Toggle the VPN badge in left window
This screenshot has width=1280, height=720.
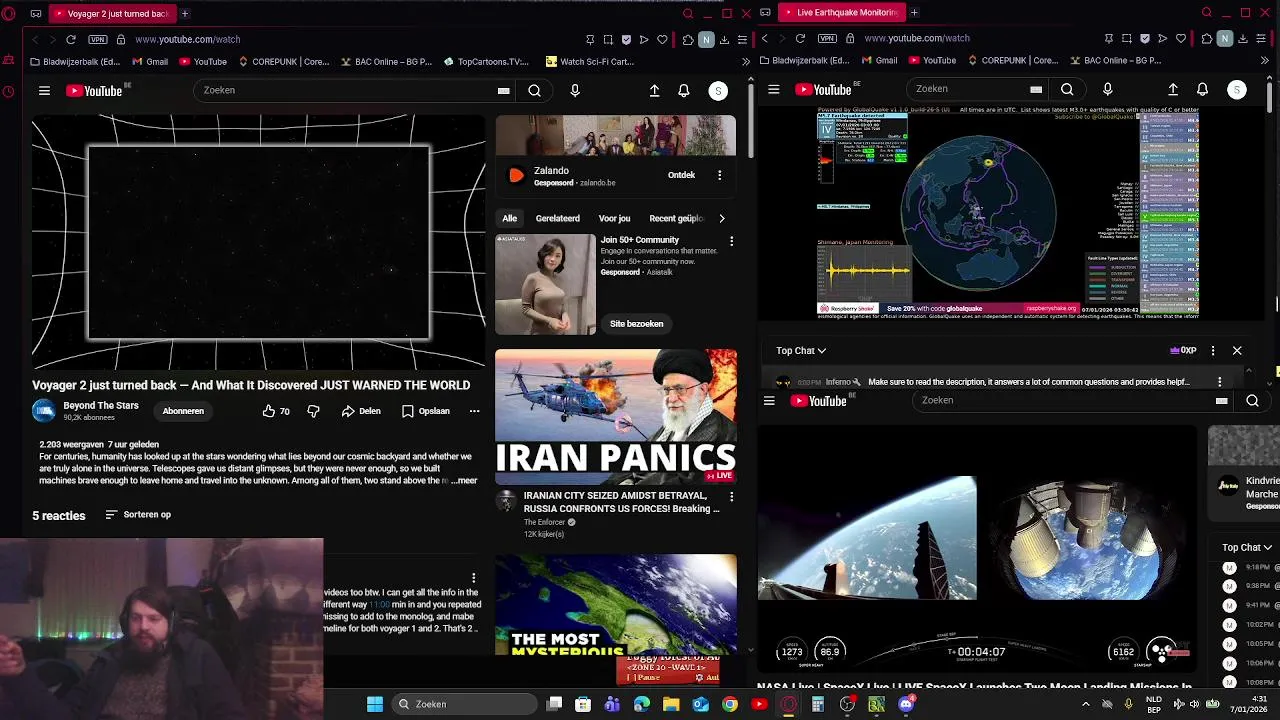(x=97, y=39)
